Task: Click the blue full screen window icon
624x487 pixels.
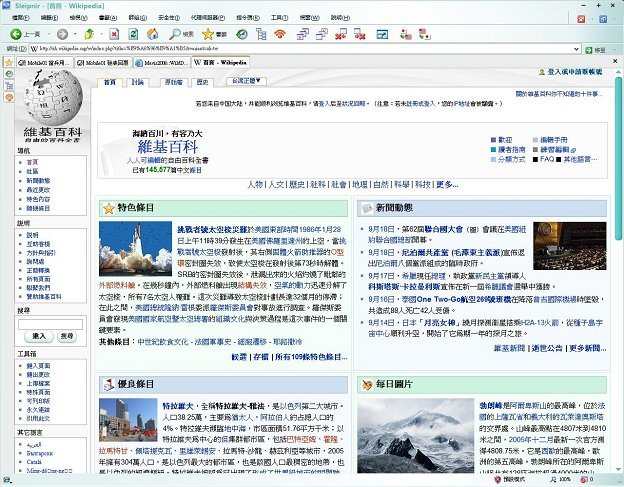Action: click(x=382, y=35)
